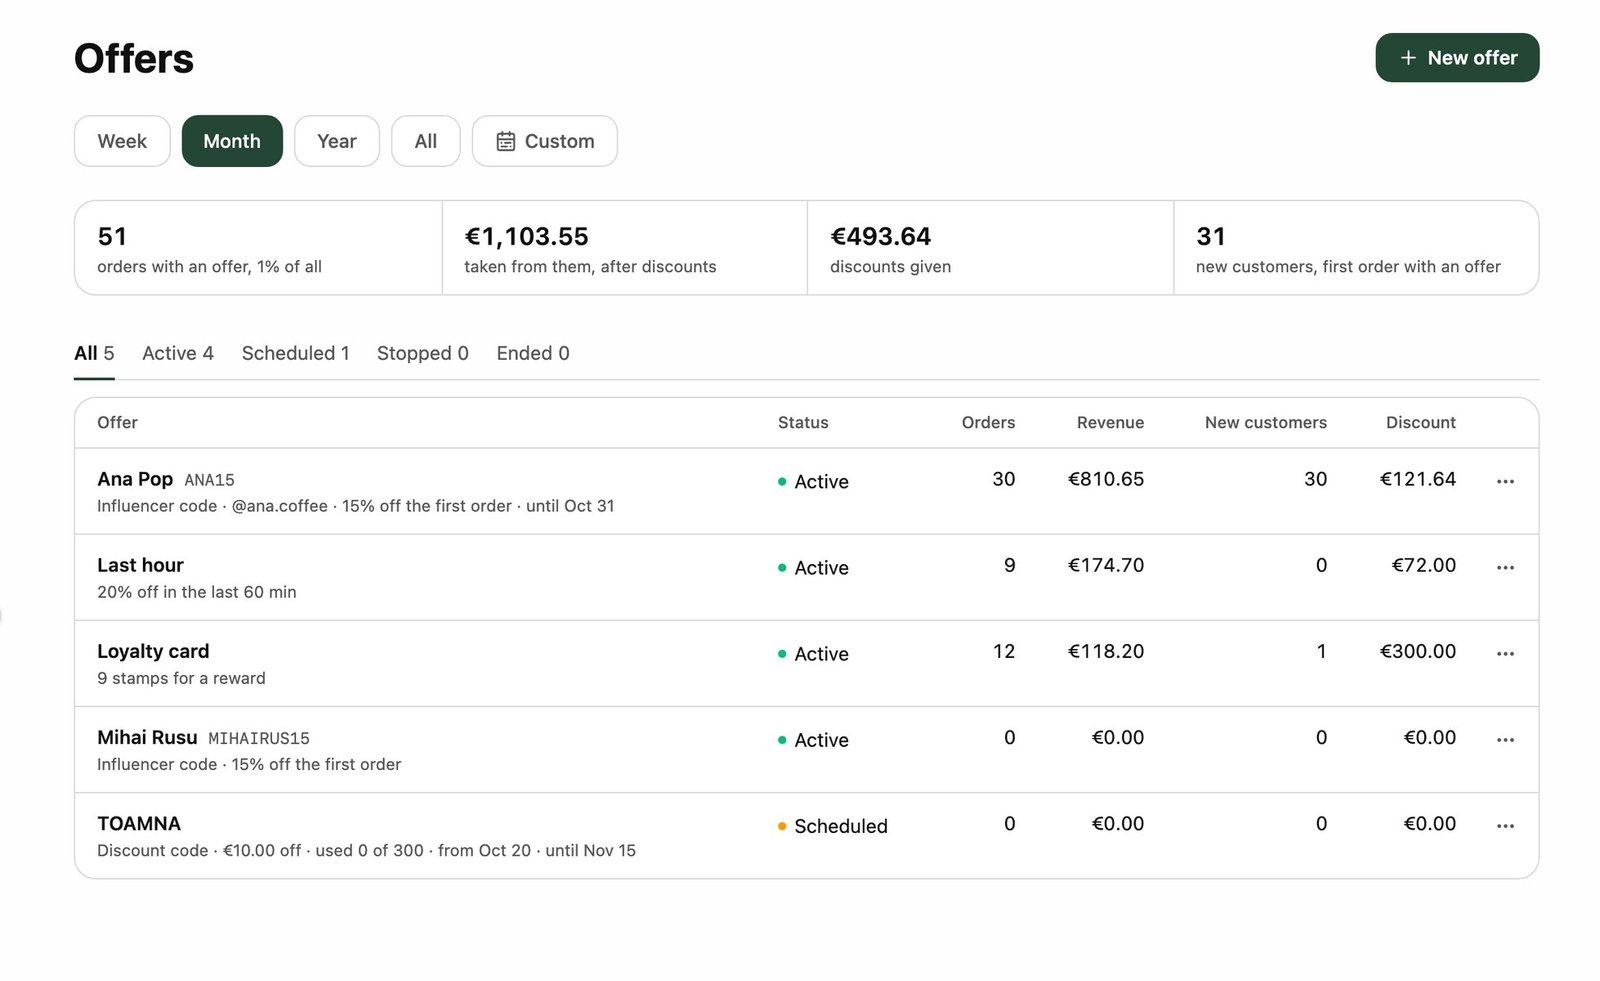The width and height of the screenshot is (1600, 981).
Task: Click the €493.64 discounts given stat
Action: (991, 248)
